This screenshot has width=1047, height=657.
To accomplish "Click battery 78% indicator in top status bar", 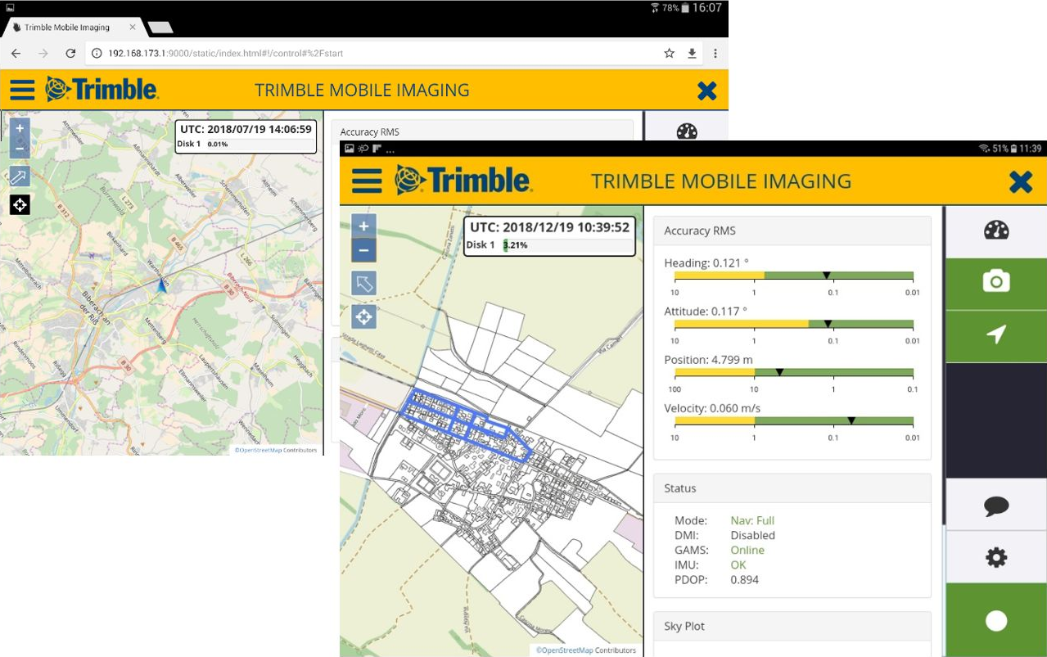I will 675,8.
